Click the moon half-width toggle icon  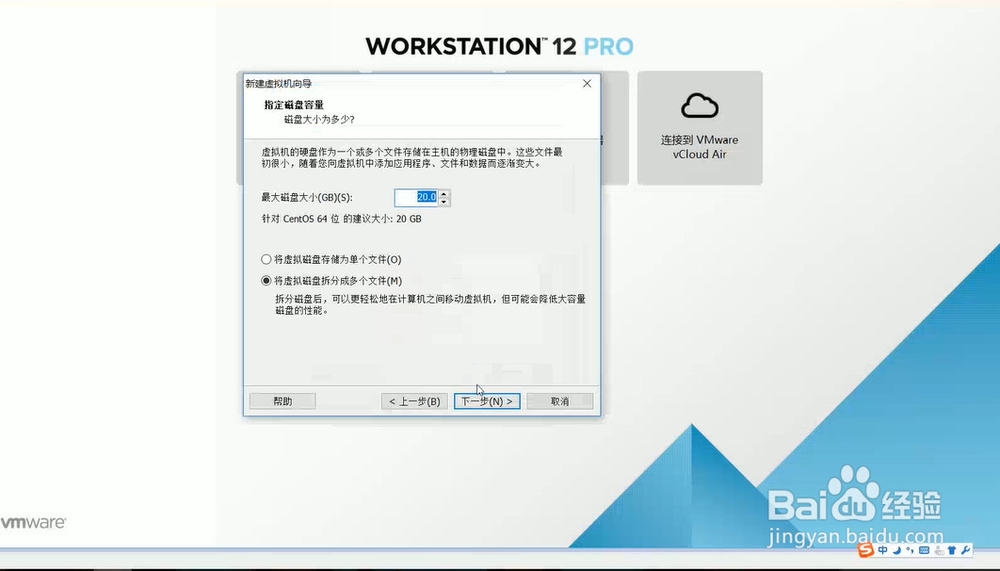pos(897,550)
